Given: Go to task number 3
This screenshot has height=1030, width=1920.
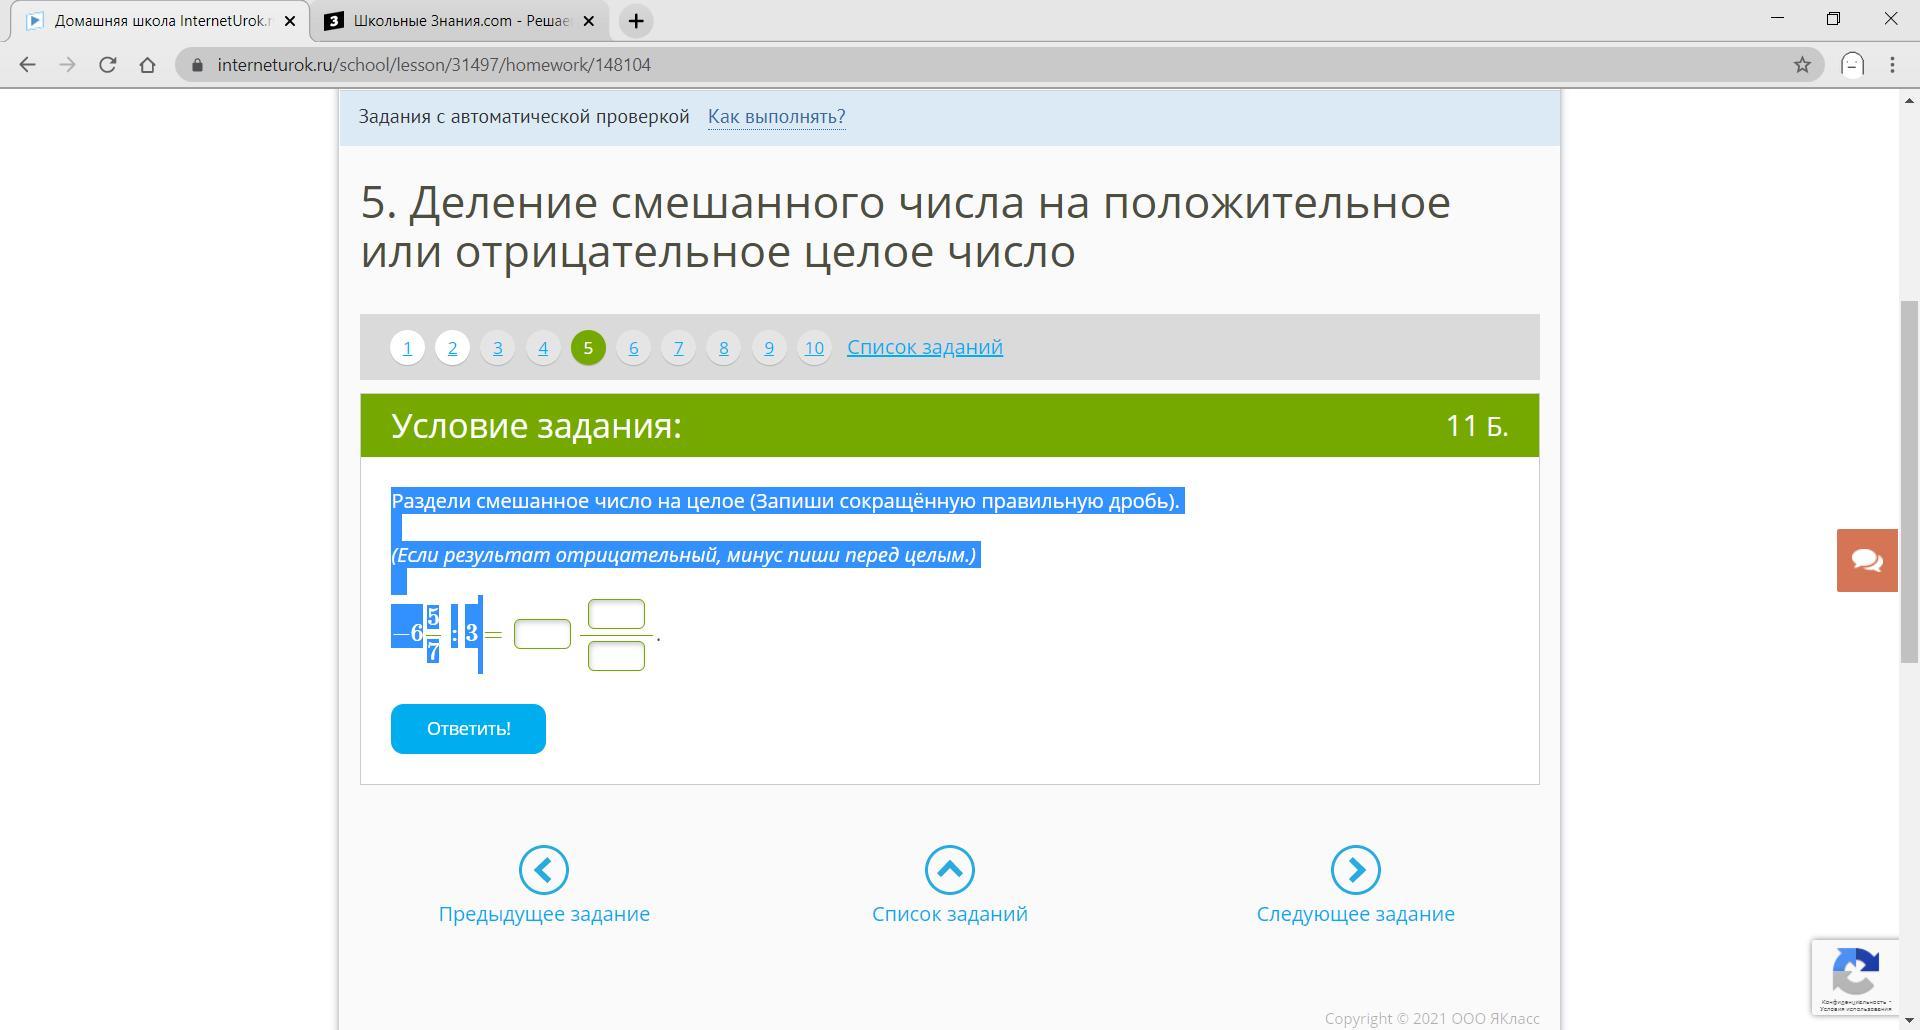Looking at the screenshot, I should [498, 348].
